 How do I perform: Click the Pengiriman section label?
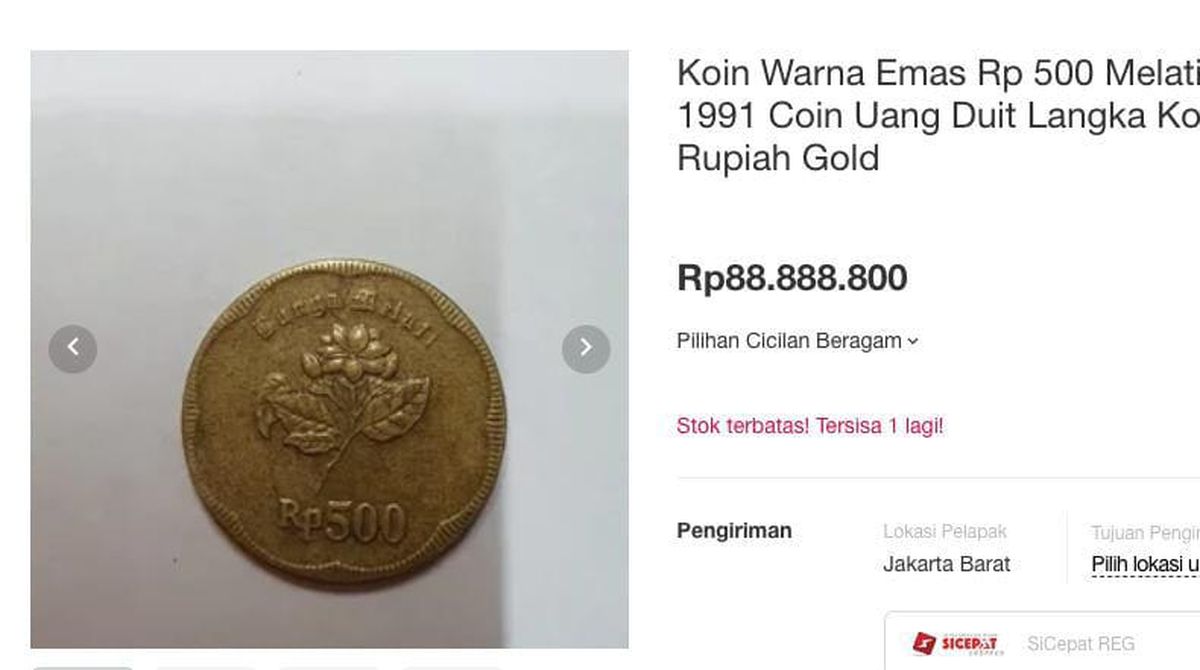pyautogui.click(x=734, y=531)
